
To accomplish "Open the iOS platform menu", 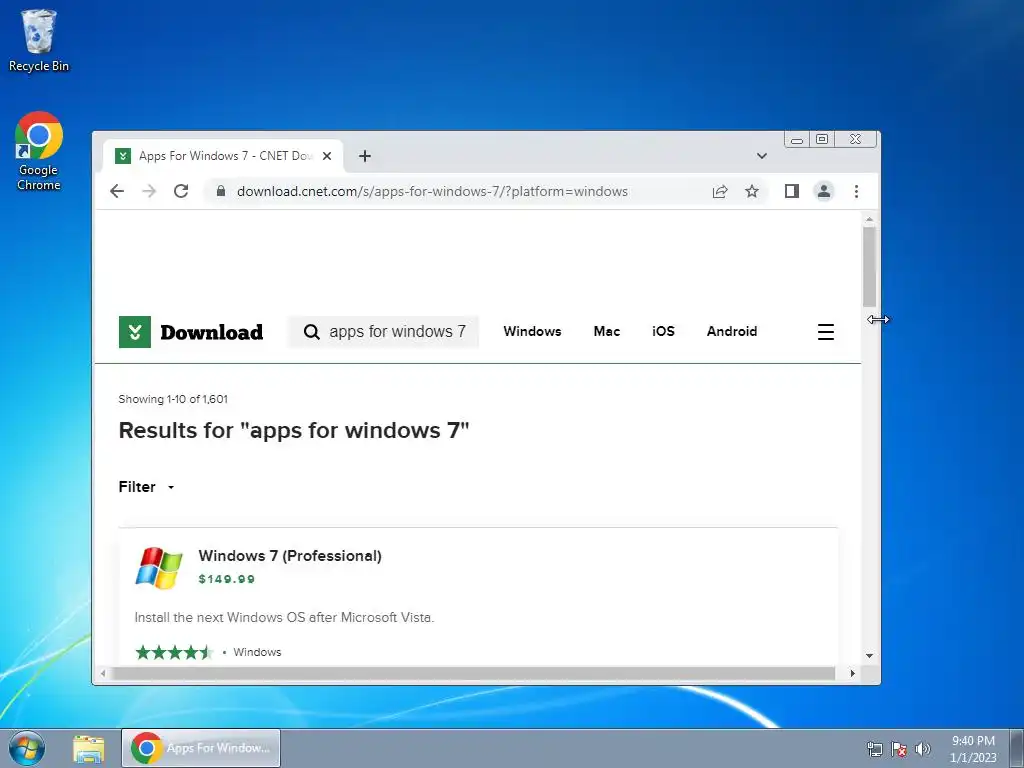I will 663,331.
